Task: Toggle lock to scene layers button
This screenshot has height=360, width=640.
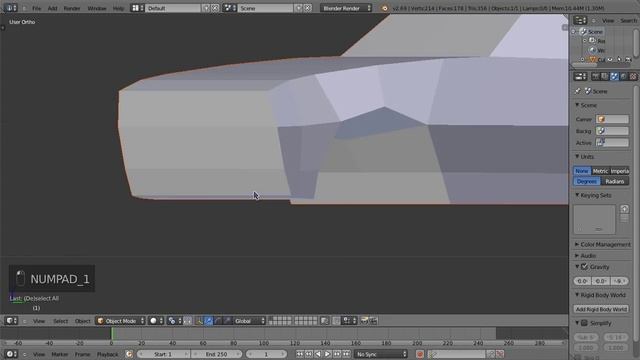Action: [324, 321]
